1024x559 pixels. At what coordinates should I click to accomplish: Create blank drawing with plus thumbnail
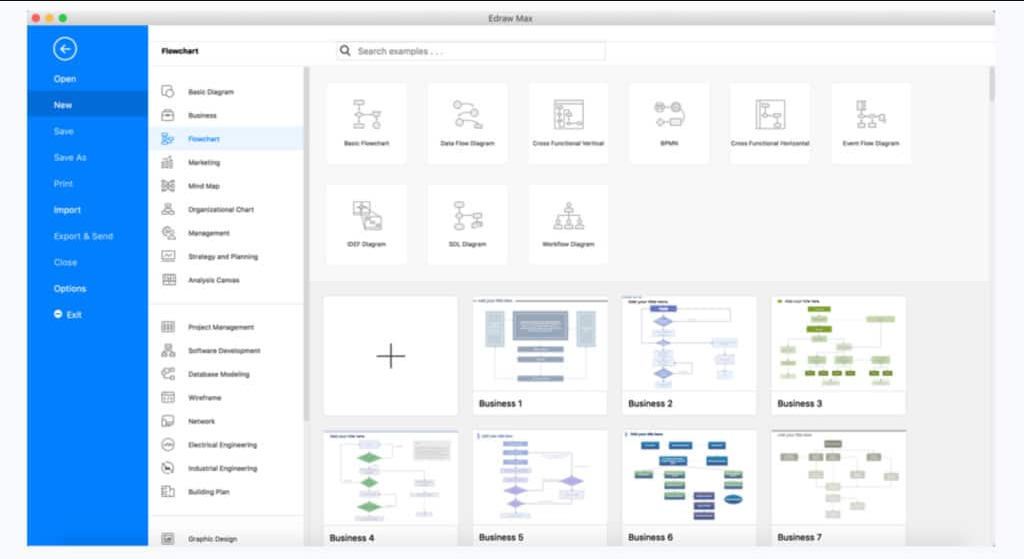coord(391,355)
